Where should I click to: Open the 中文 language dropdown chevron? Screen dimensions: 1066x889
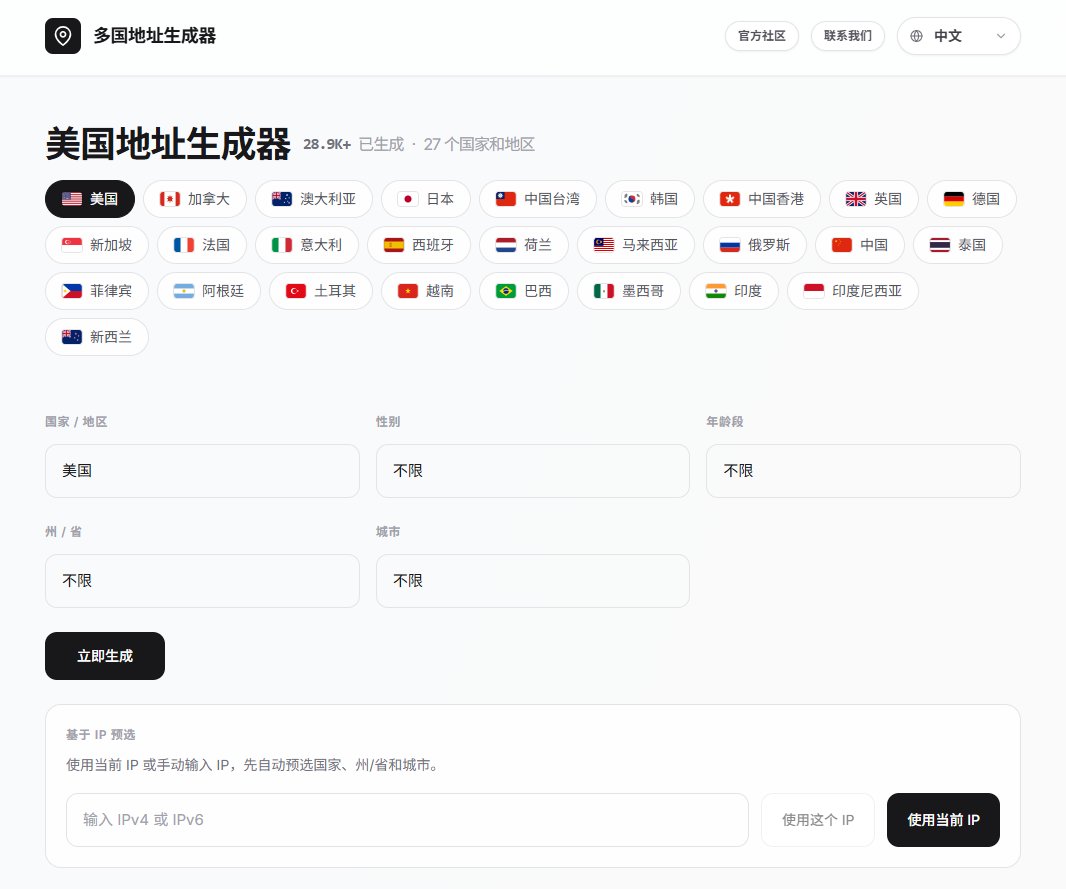click(1001, 36)
